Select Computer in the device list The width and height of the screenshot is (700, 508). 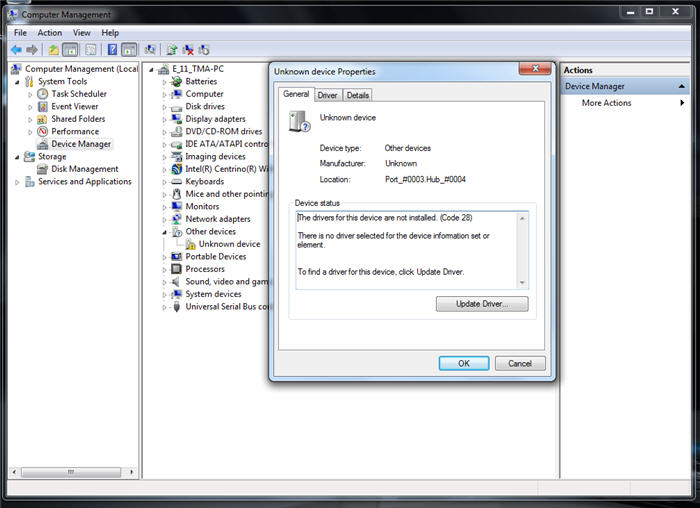coord(204,94)
